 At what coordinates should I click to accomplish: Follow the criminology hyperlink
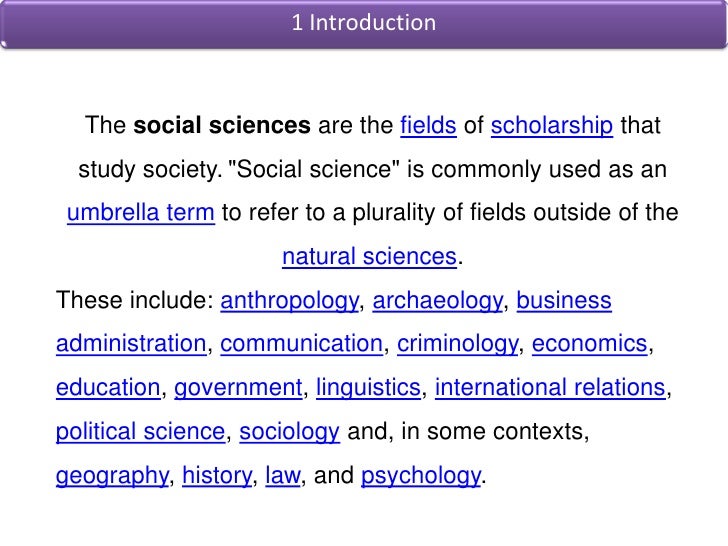[x=458, y=345]
